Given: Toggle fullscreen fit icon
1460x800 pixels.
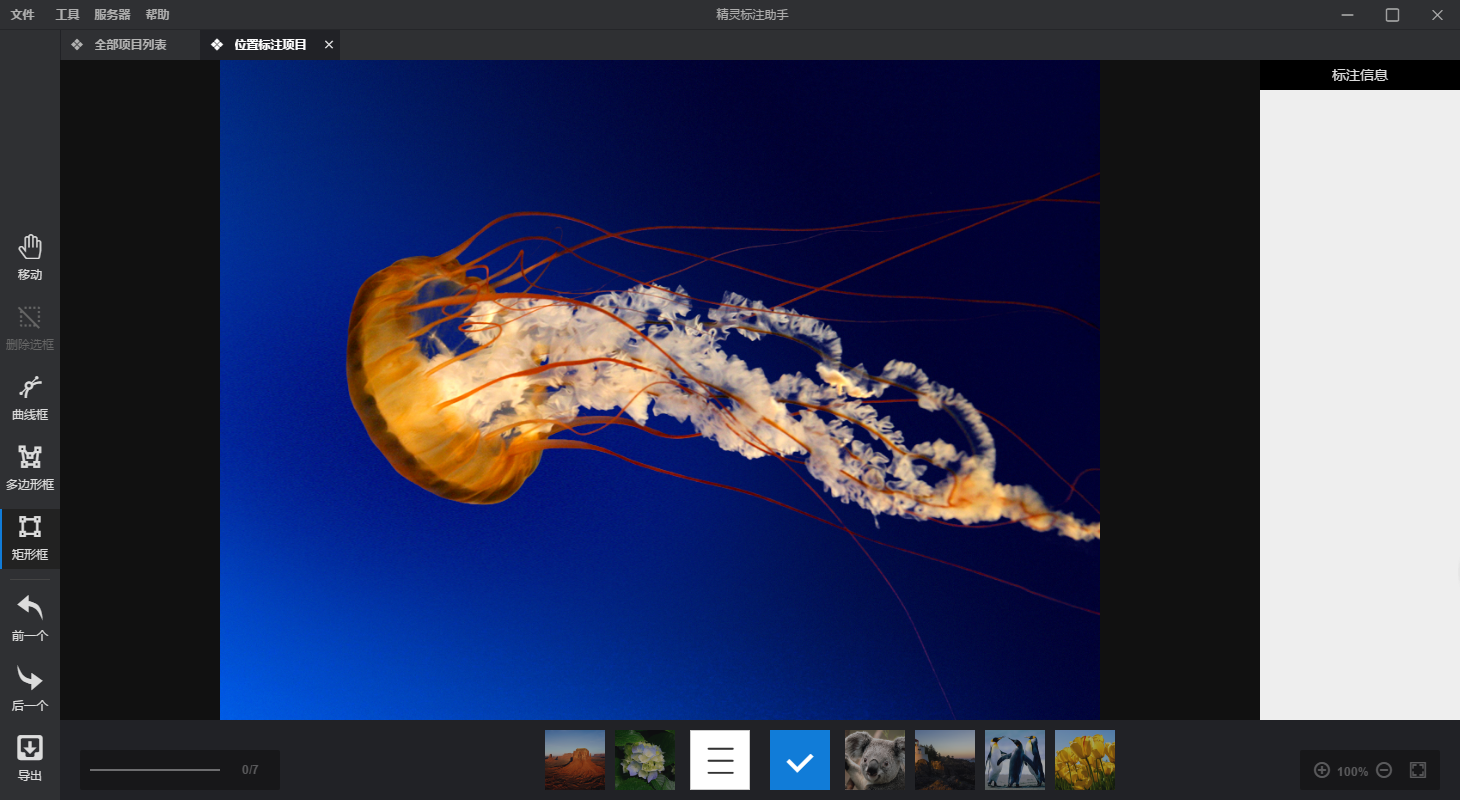Looking at the screenshot, I should pos(1417,770).
